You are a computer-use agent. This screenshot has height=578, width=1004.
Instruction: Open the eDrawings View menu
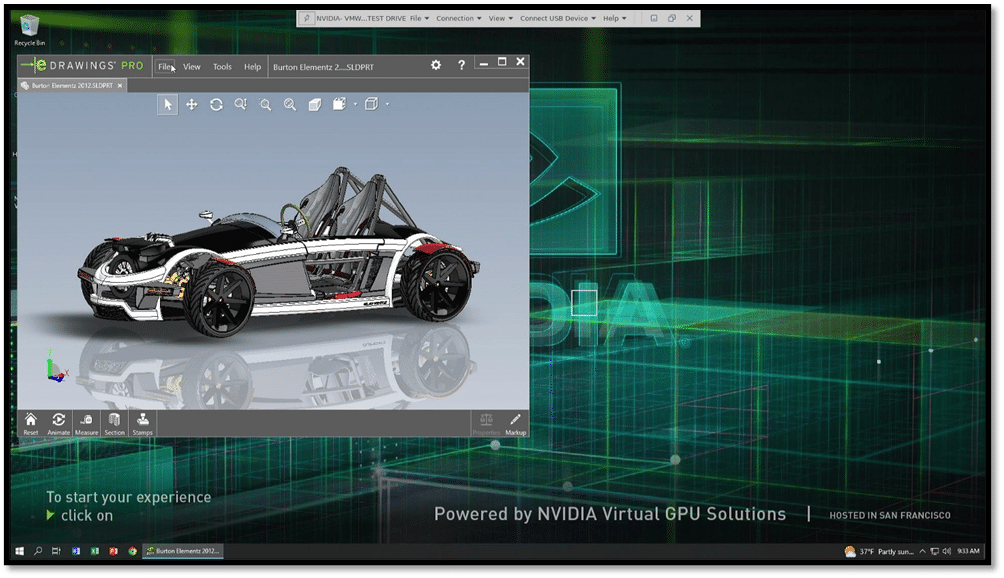pos(191,67)
